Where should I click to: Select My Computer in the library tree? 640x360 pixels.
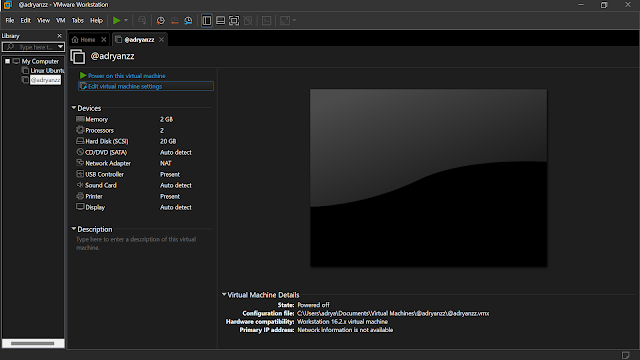(40, 61)
